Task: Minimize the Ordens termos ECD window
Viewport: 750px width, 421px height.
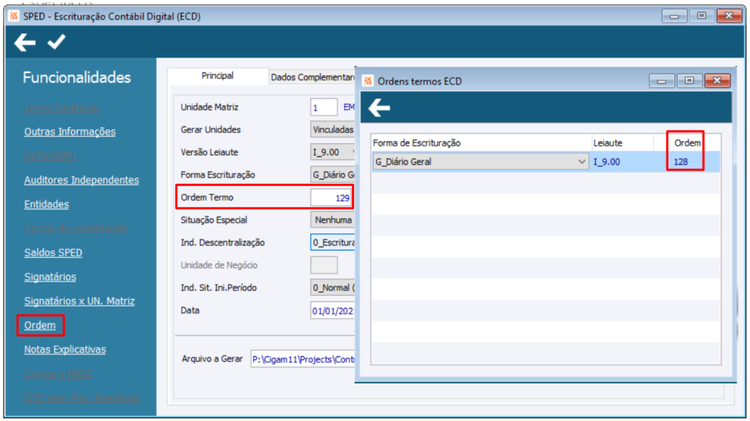Action: pyautogui.click(x=662, y=81)
